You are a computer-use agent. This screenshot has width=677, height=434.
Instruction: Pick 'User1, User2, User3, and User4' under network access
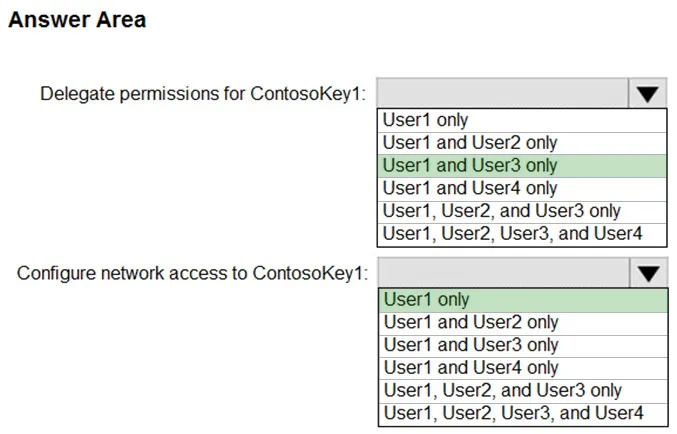pos(523,414)
